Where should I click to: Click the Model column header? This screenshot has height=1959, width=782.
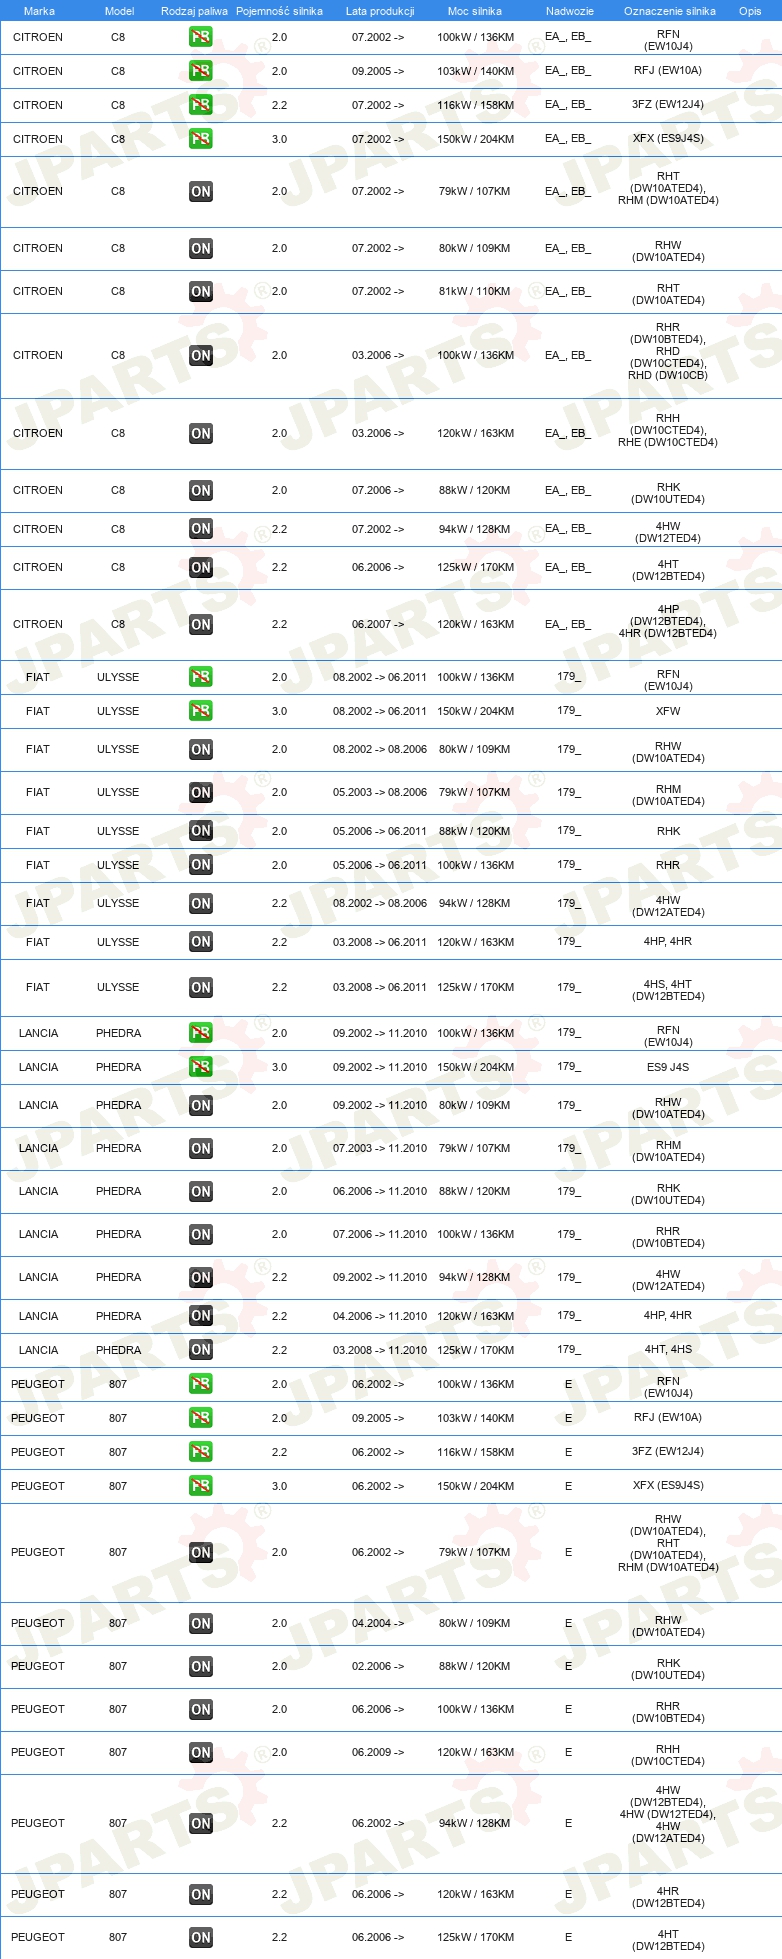[119, 11]
